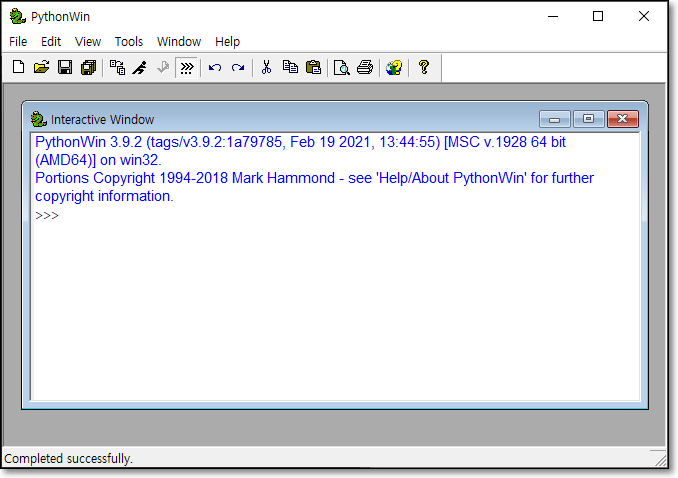Open the Window menu
Screen dimensions: 678x478
point(179,42)
